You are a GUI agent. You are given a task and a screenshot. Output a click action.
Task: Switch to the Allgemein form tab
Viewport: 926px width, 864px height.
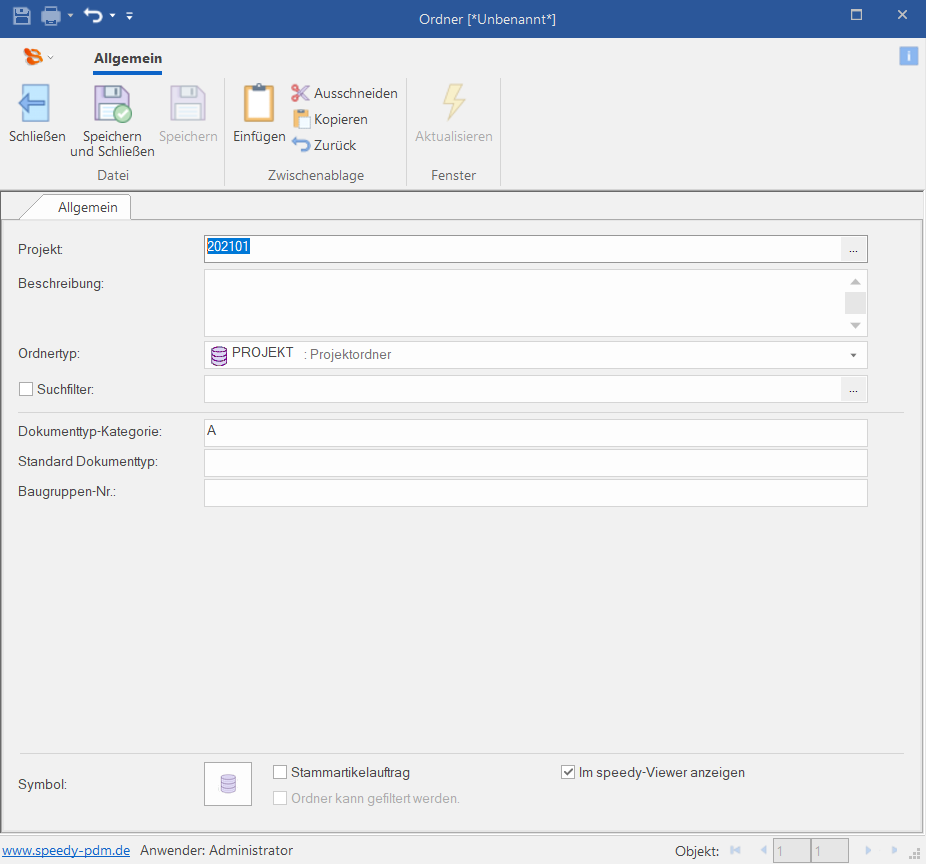click(87, 207)
